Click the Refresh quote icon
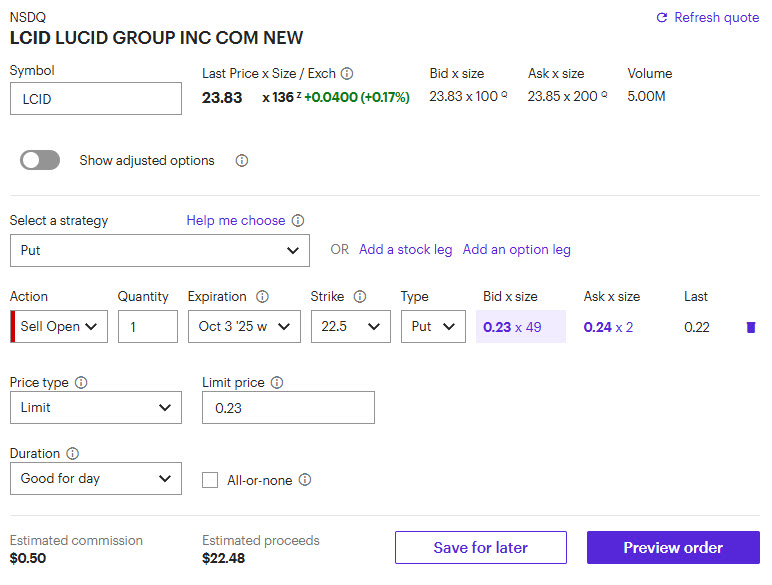Screen dimensions: 772x585 pos(661,18)
